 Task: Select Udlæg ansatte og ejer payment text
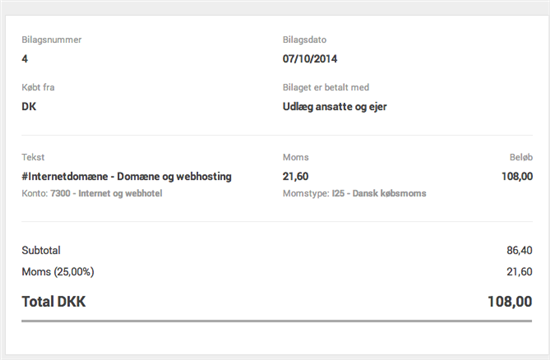(x=335, y=107)
